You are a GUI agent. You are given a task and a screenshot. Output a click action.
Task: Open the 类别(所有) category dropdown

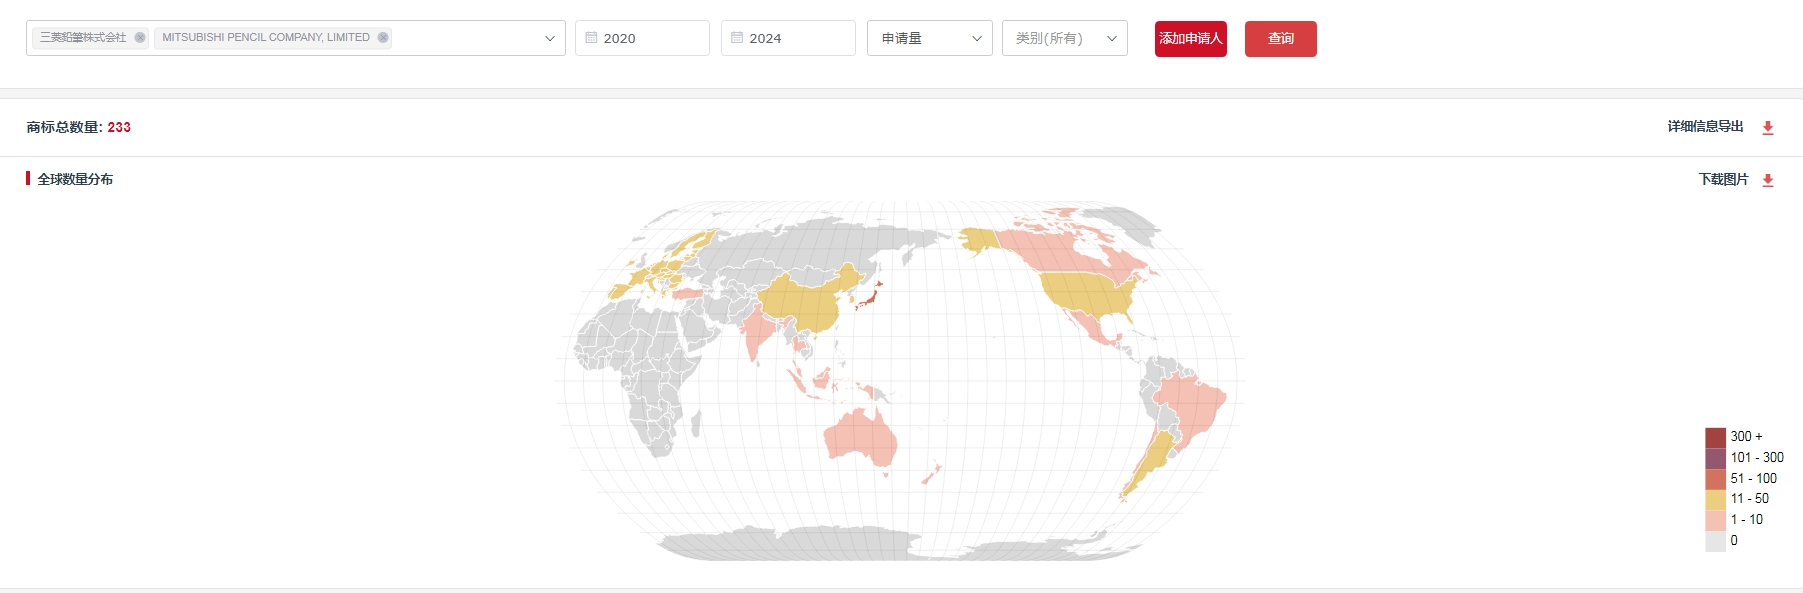[1064, 39]
